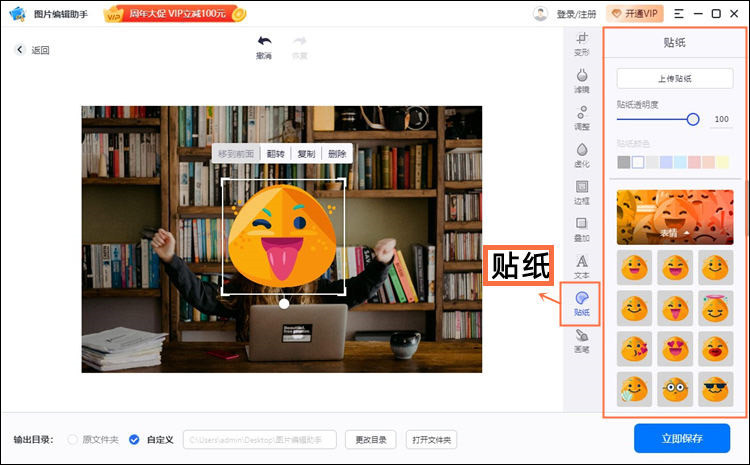Select the 边框 border tool
The width and height of the screenshot is (750, 465).
581,192
